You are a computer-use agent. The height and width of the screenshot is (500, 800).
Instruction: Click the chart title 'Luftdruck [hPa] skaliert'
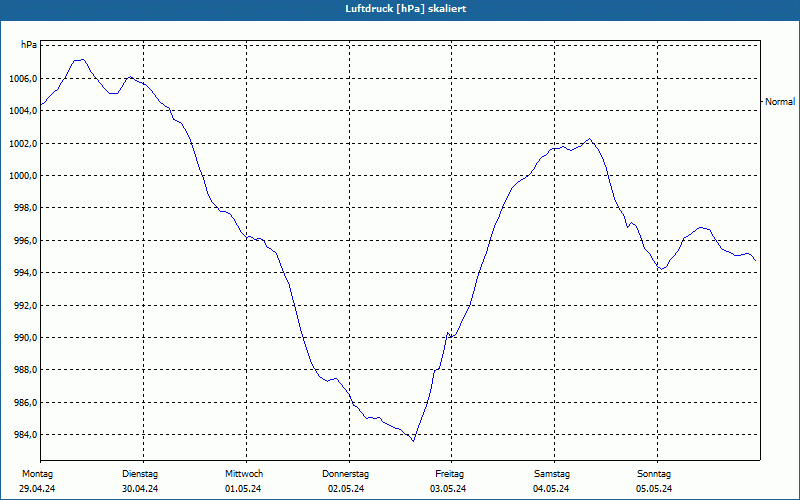[x=406, y=9]
